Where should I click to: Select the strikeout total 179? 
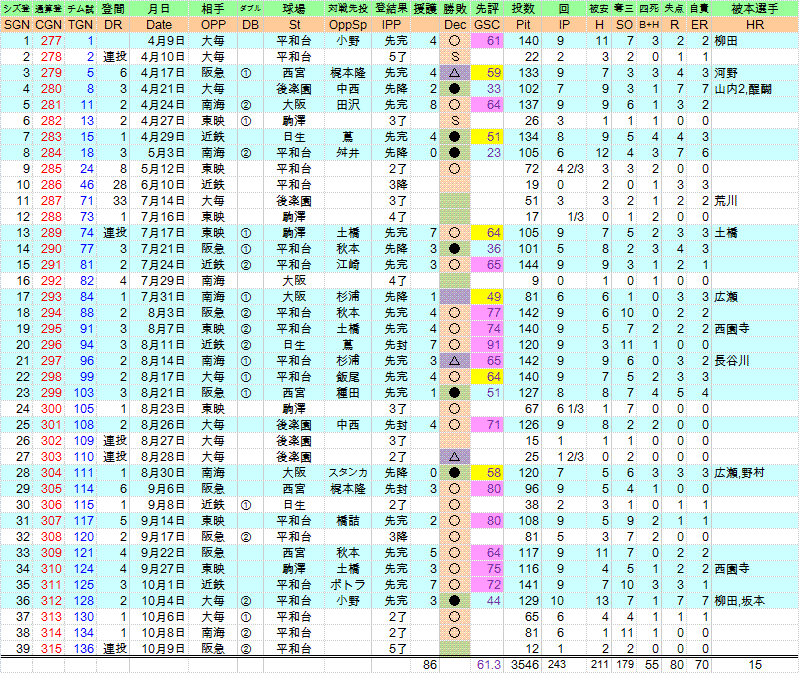tap(625, 665)
